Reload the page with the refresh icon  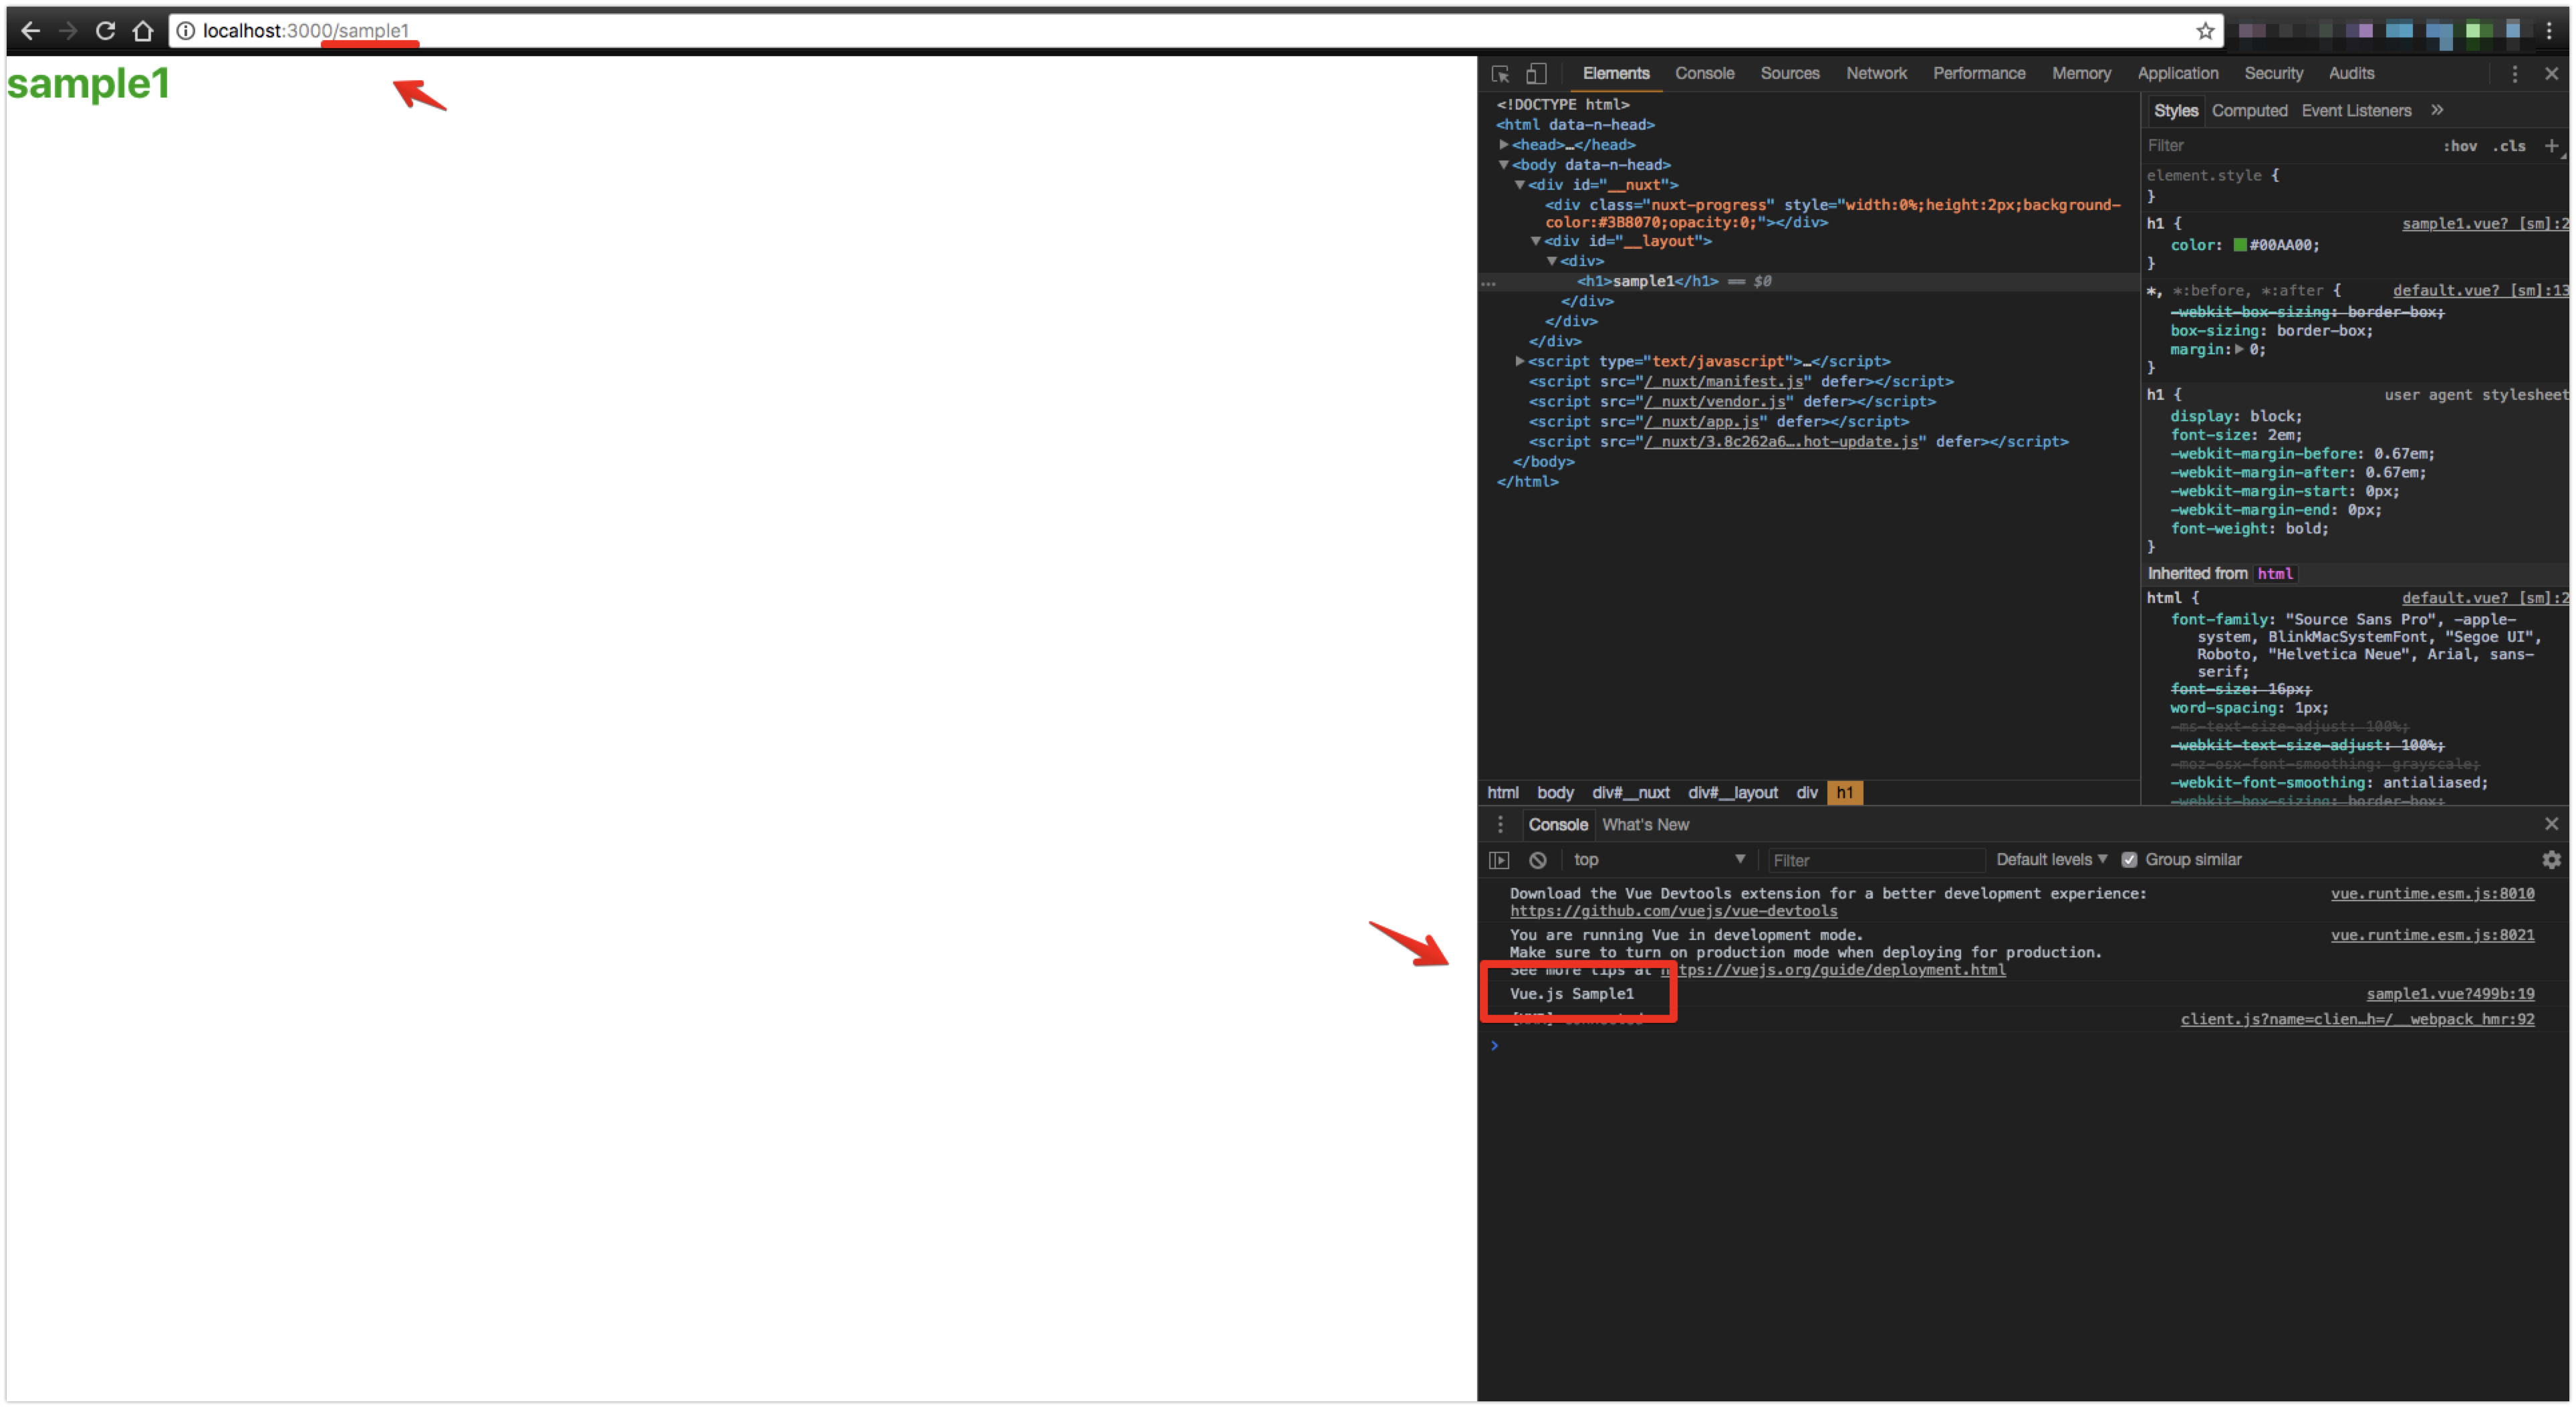pos(105,31)
